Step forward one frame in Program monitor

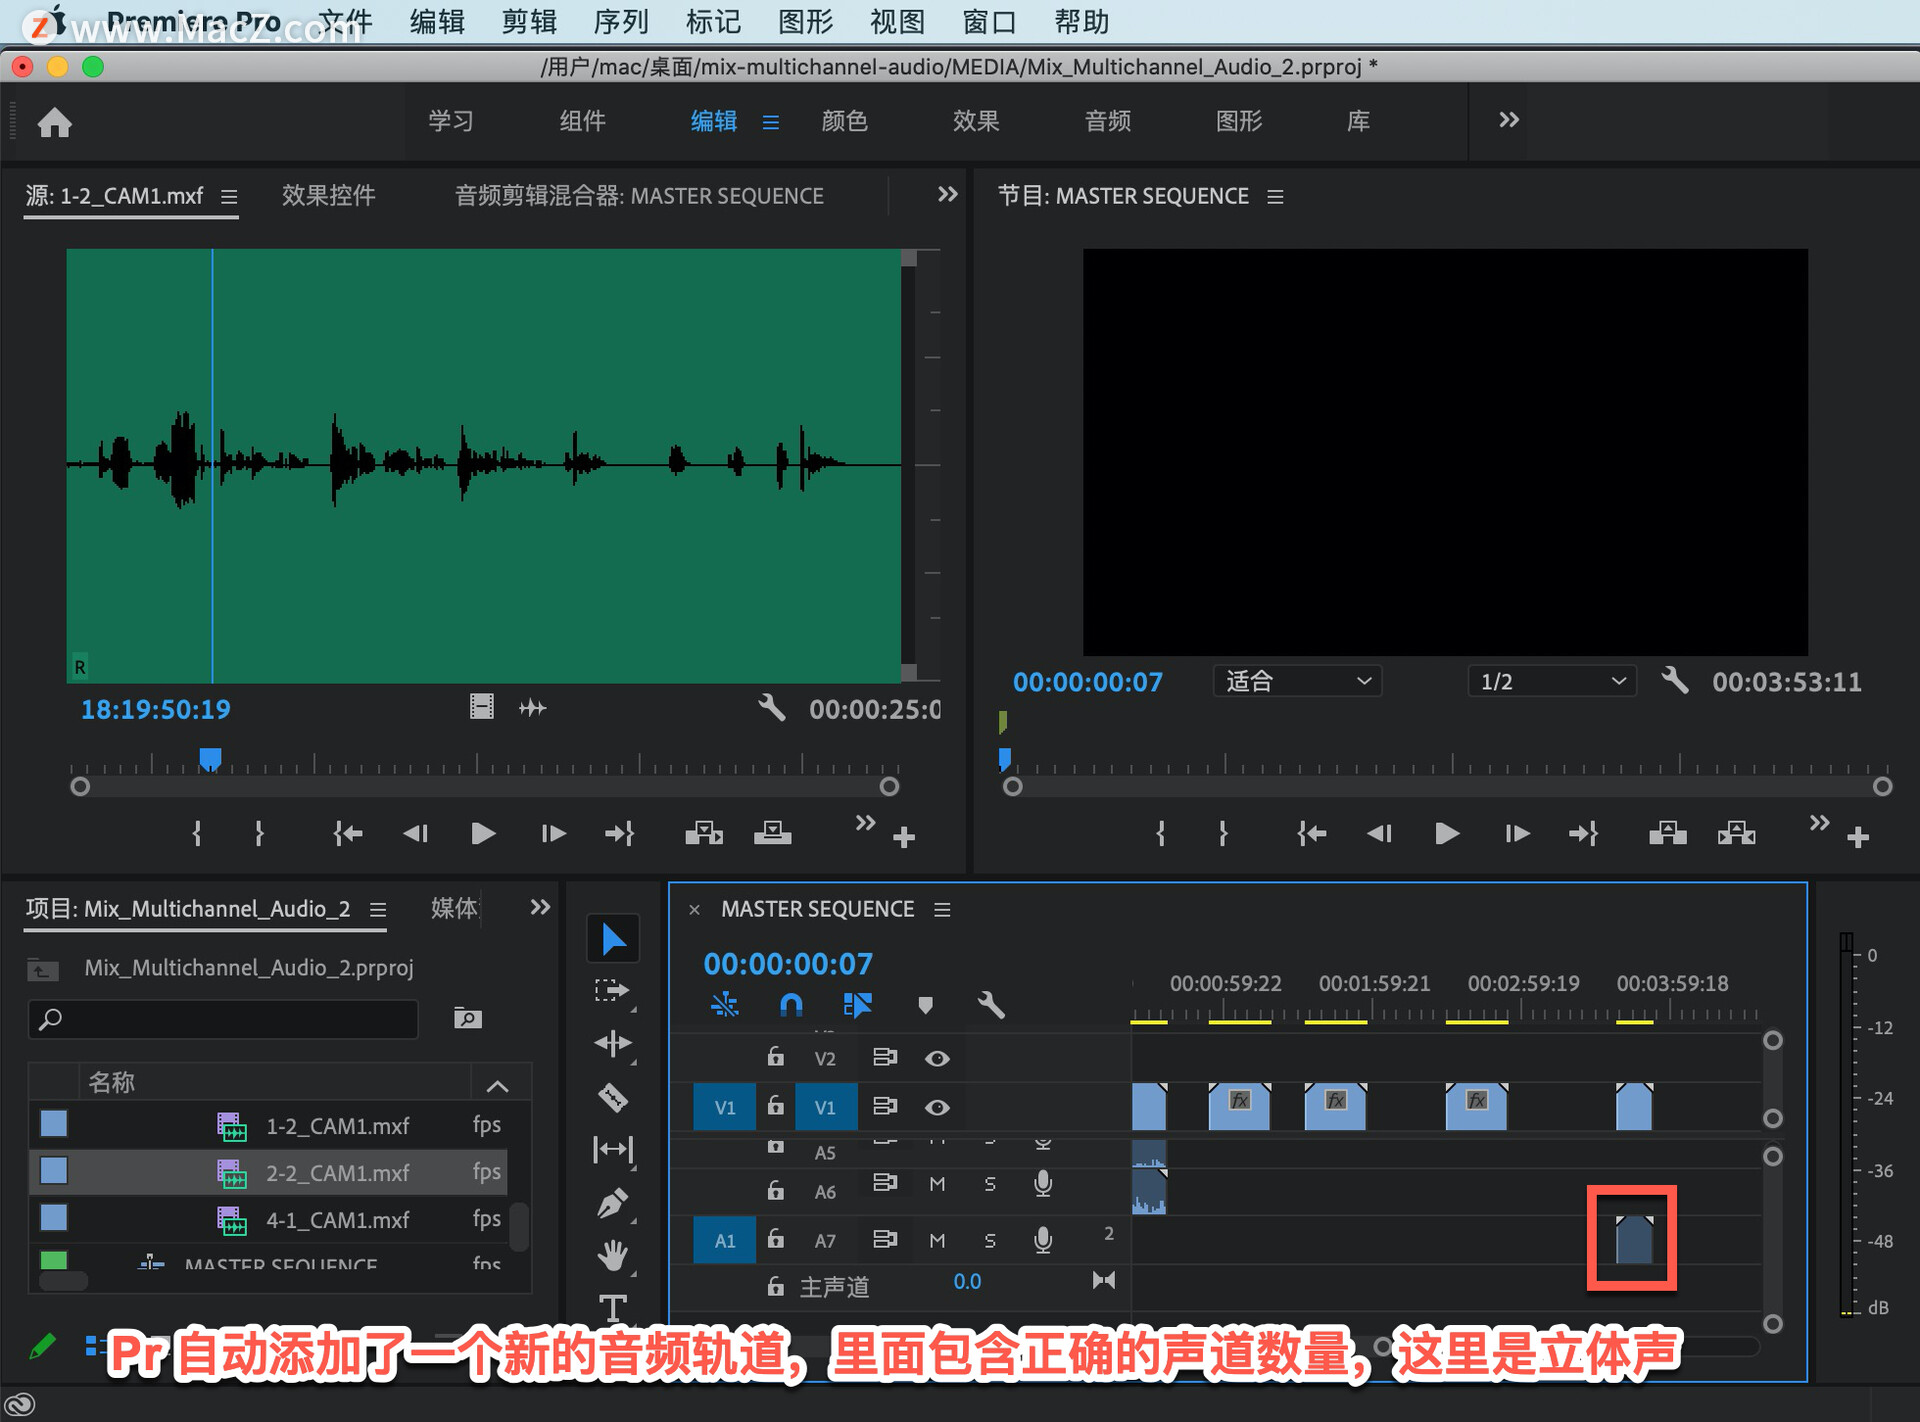point(1517,833)
